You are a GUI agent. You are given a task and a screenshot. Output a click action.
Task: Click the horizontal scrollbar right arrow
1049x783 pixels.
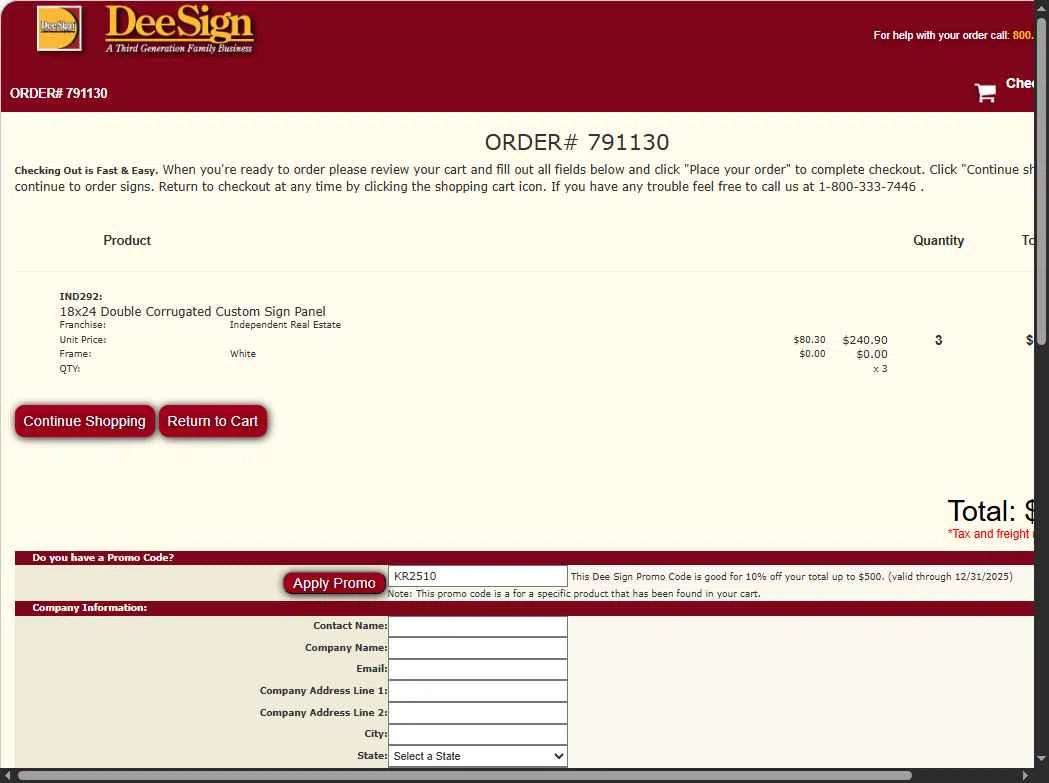[x=1025, y=776]
